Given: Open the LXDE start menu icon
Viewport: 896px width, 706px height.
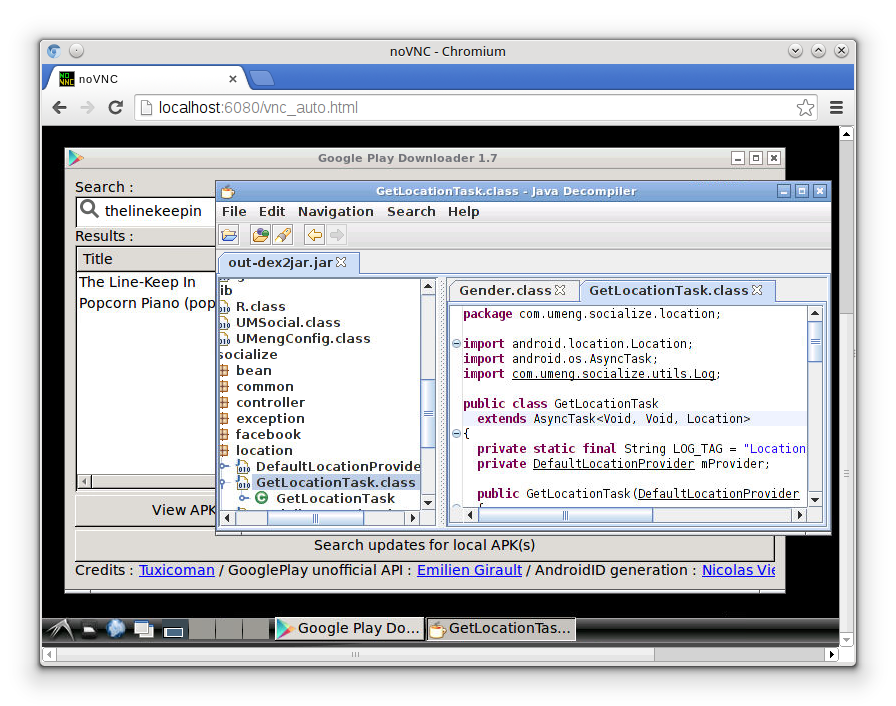Looking at the screenshot, I should coord(61,629).
